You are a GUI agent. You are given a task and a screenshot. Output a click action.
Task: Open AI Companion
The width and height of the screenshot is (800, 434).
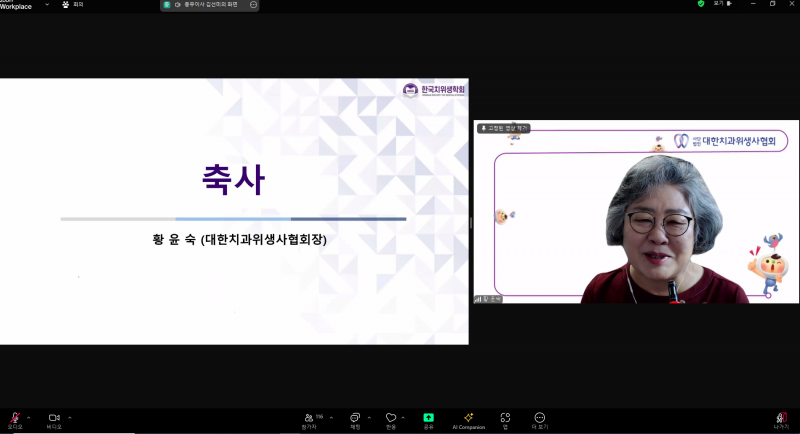(468, 418)
